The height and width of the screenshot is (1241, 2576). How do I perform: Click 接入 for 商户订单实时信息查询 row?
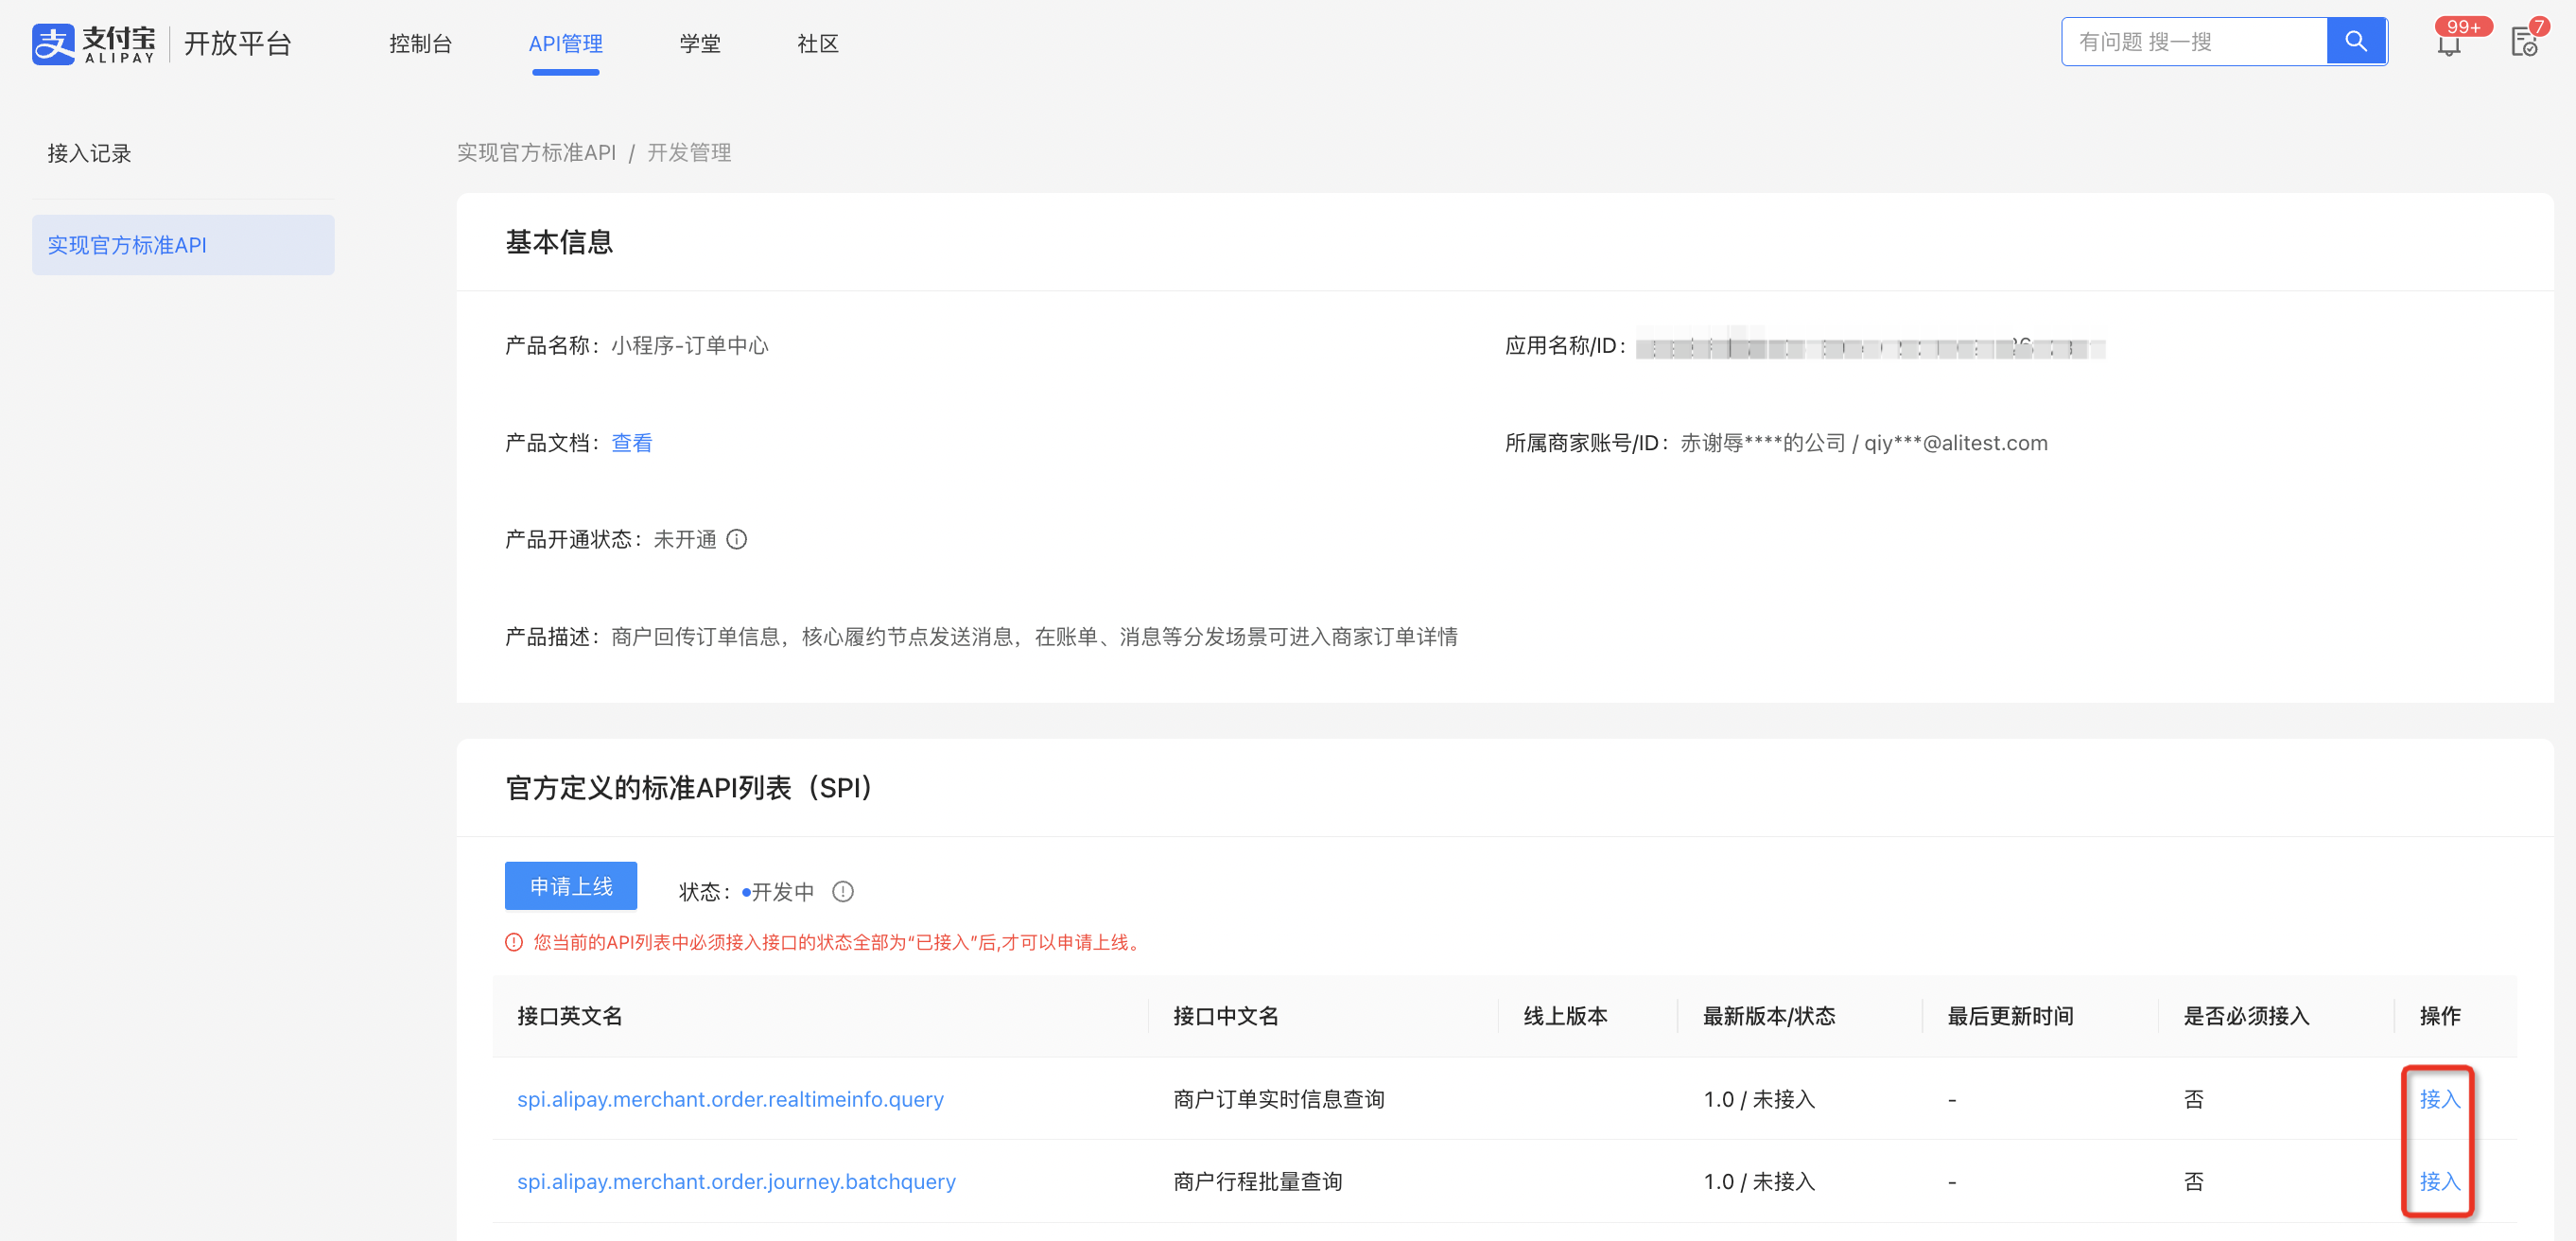click(x=2439, y=1099)
